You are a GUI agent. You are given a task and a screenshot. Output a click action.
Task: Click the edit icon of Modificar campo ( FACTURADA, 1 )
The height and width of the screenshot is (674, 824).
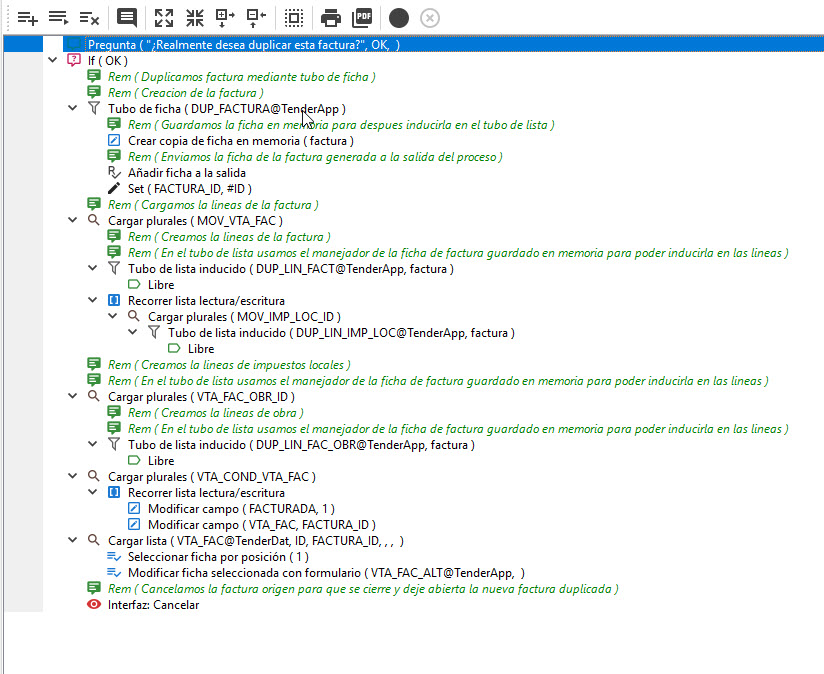click(x=134, y=508)
